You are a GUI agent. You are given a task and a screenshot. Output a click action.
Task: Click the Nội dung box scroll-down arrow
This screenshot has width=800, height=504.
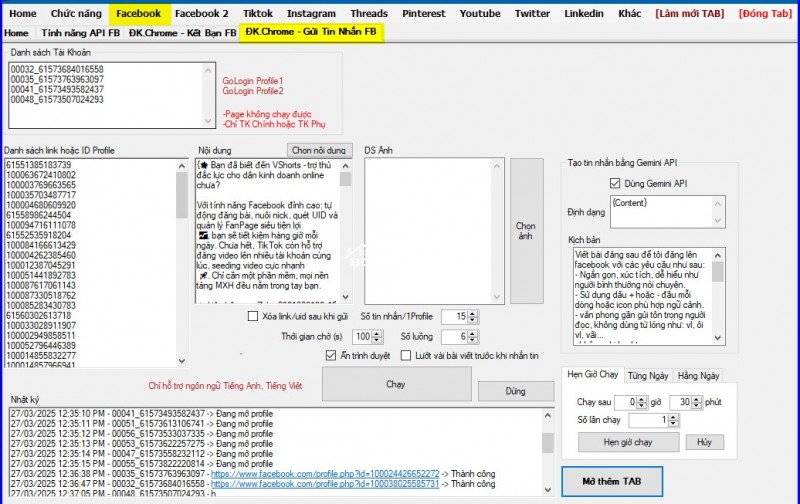346,297
